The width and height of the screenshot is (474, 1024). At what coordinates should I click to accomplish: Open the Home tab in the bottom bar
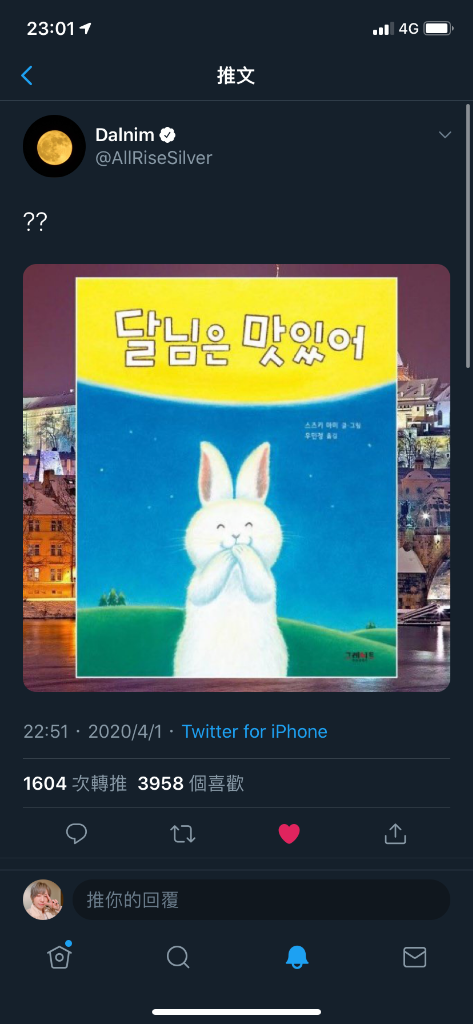click(59, 957)
